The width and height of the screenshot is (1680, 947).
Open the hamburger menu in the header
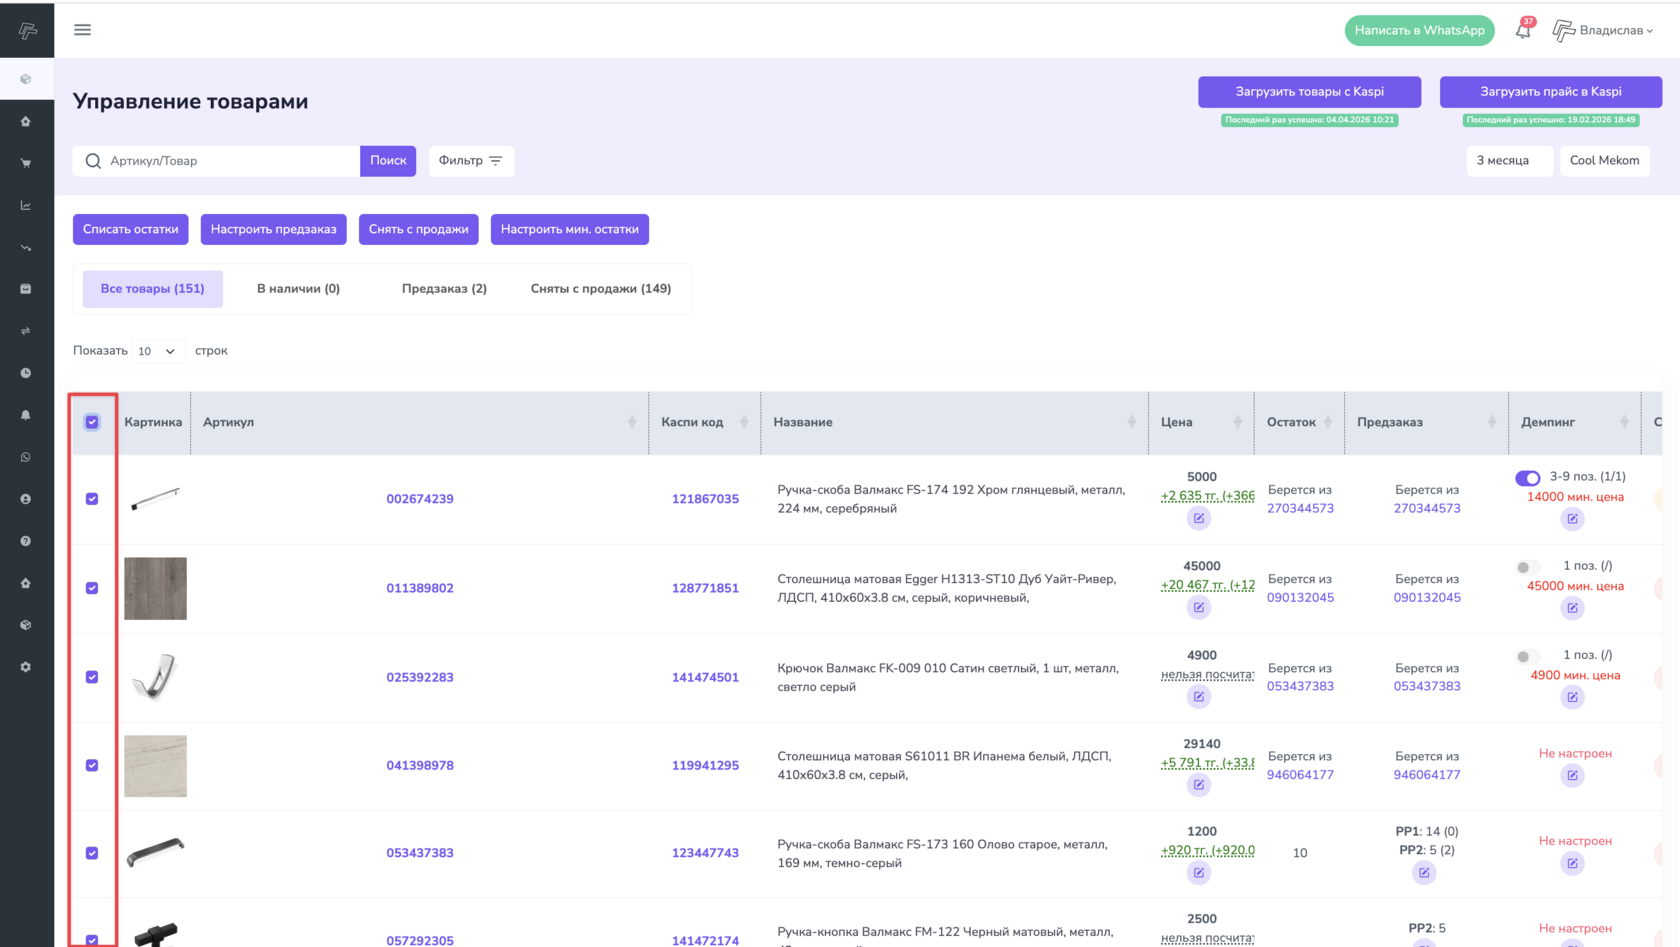pos(82,30)
